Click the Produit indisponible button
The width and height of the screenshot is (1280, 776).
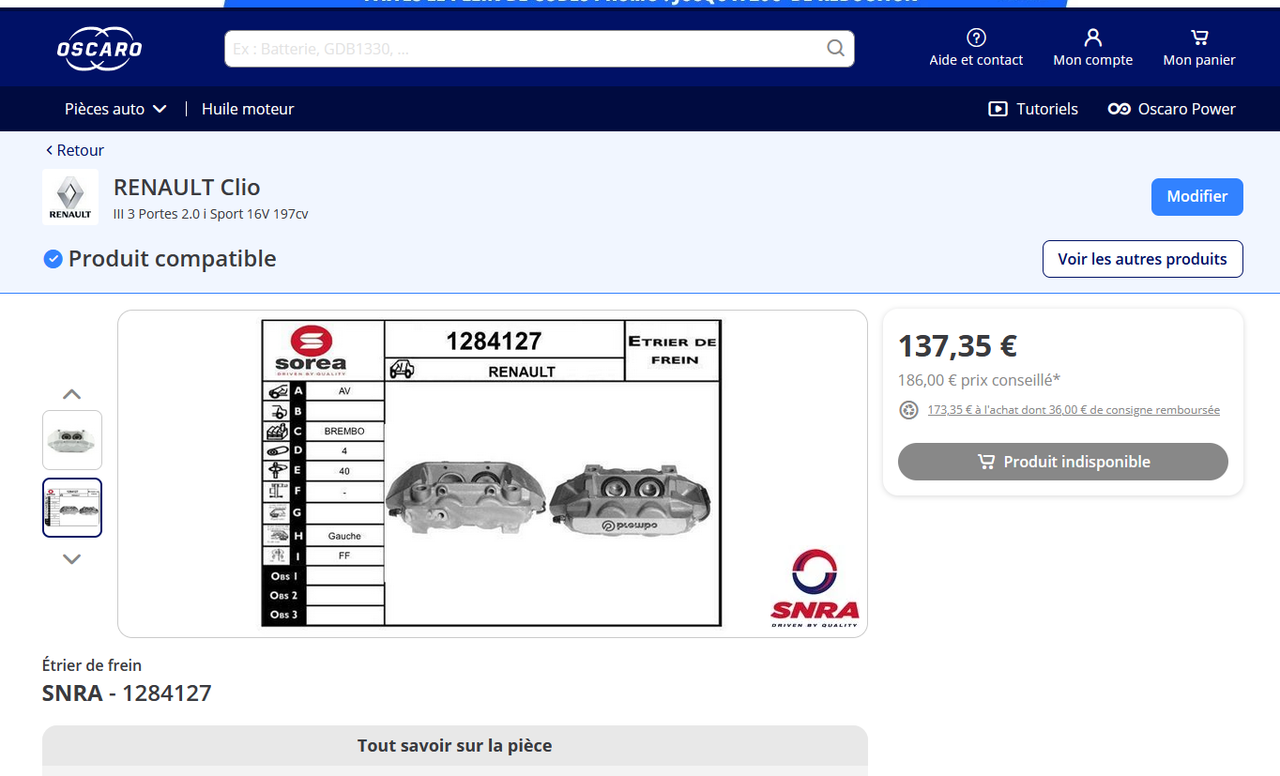[x=1063, y=462]
